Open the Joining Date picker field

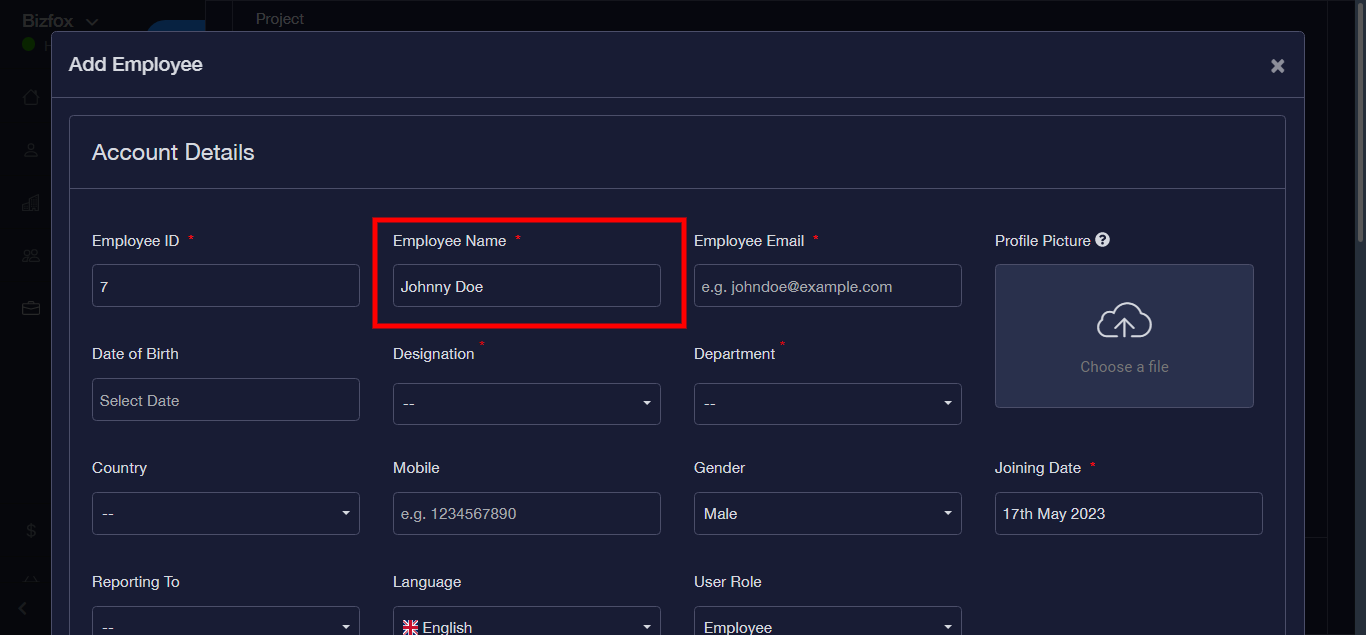[x=1128, y=514]
